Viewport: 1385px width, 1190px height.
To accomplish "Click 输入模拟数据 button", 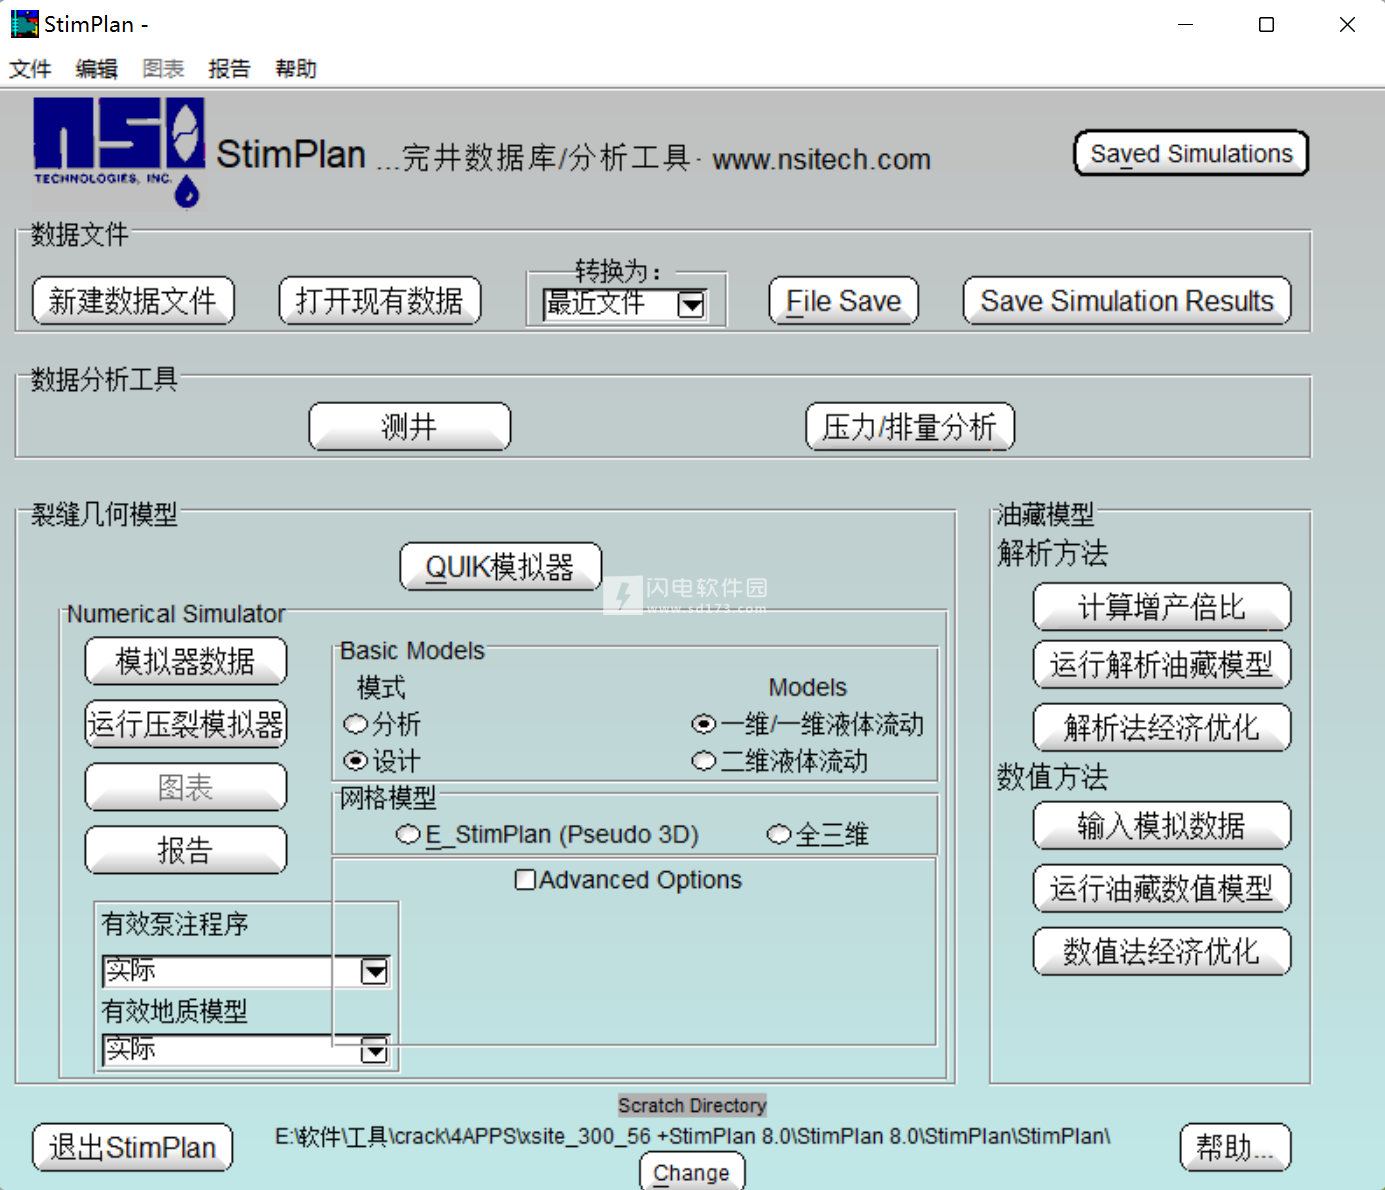I will click(1162, 826).
